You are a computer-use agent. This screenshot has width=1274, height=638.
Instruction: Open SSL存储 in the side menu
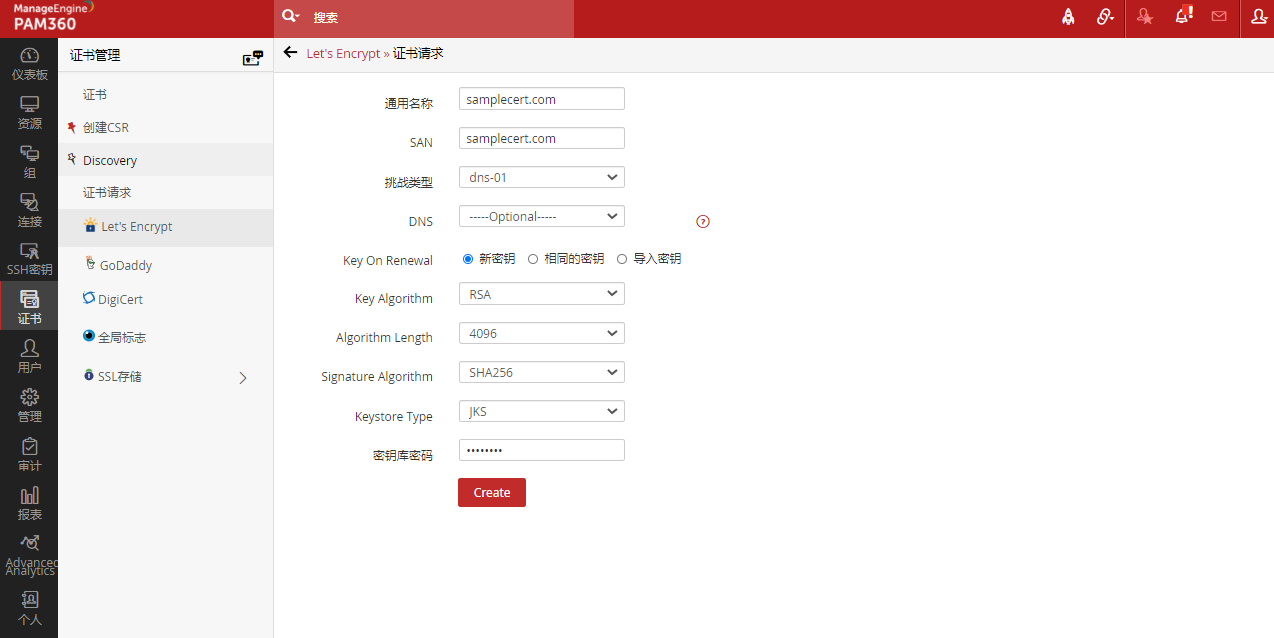point(119,376)
